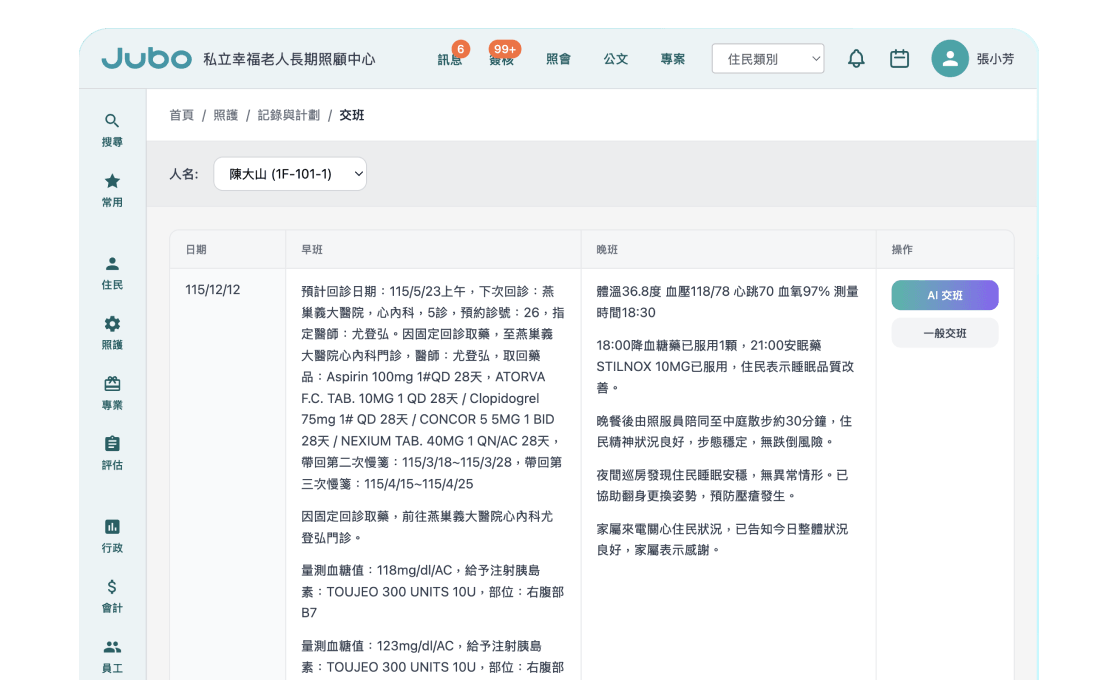1120x680 pixels.
Task: Open 簽核 approvals with 99+ badge
Action: coord(501,59)
